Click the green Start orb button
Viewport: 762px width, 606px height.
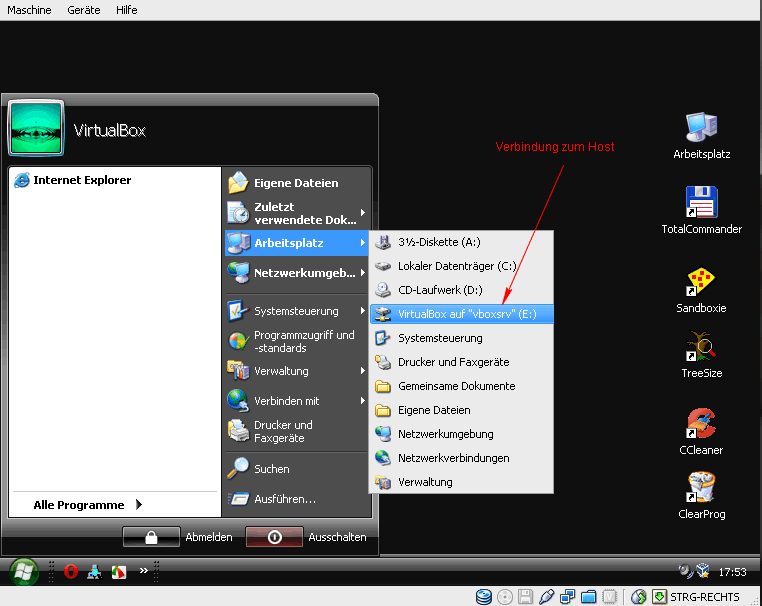click(x=24, y=571)
